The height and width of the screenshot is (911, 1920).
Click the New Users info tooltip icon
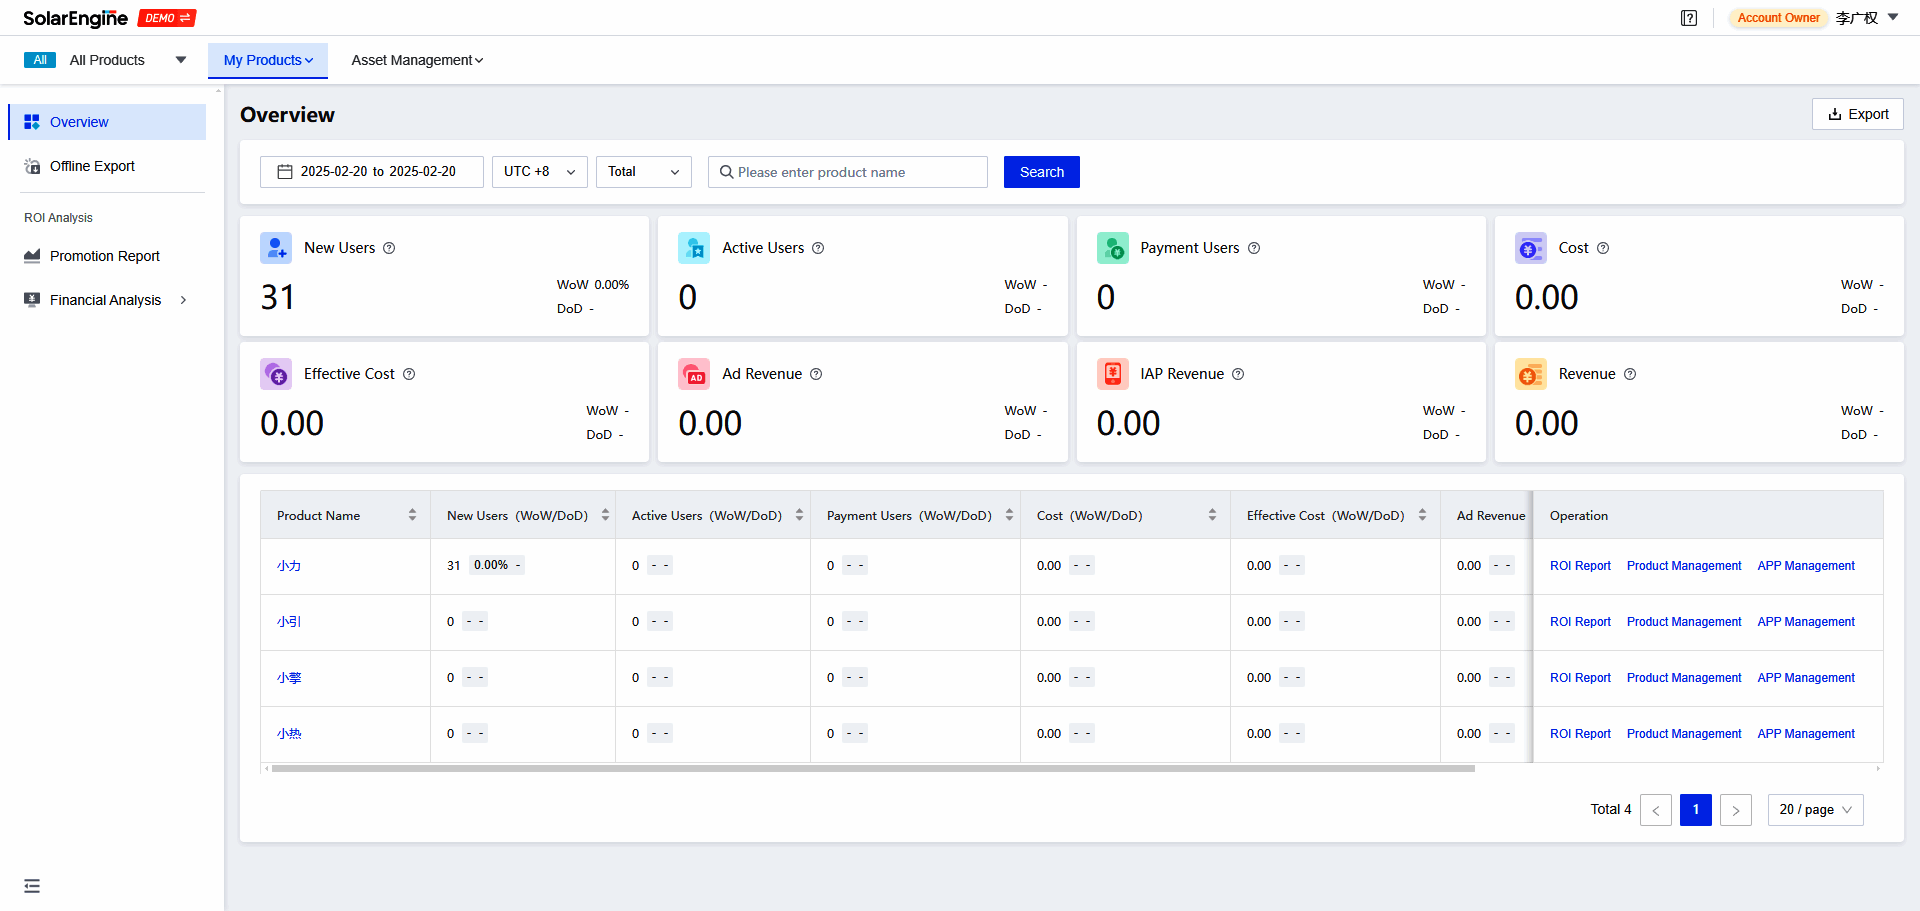click(389, 248)
